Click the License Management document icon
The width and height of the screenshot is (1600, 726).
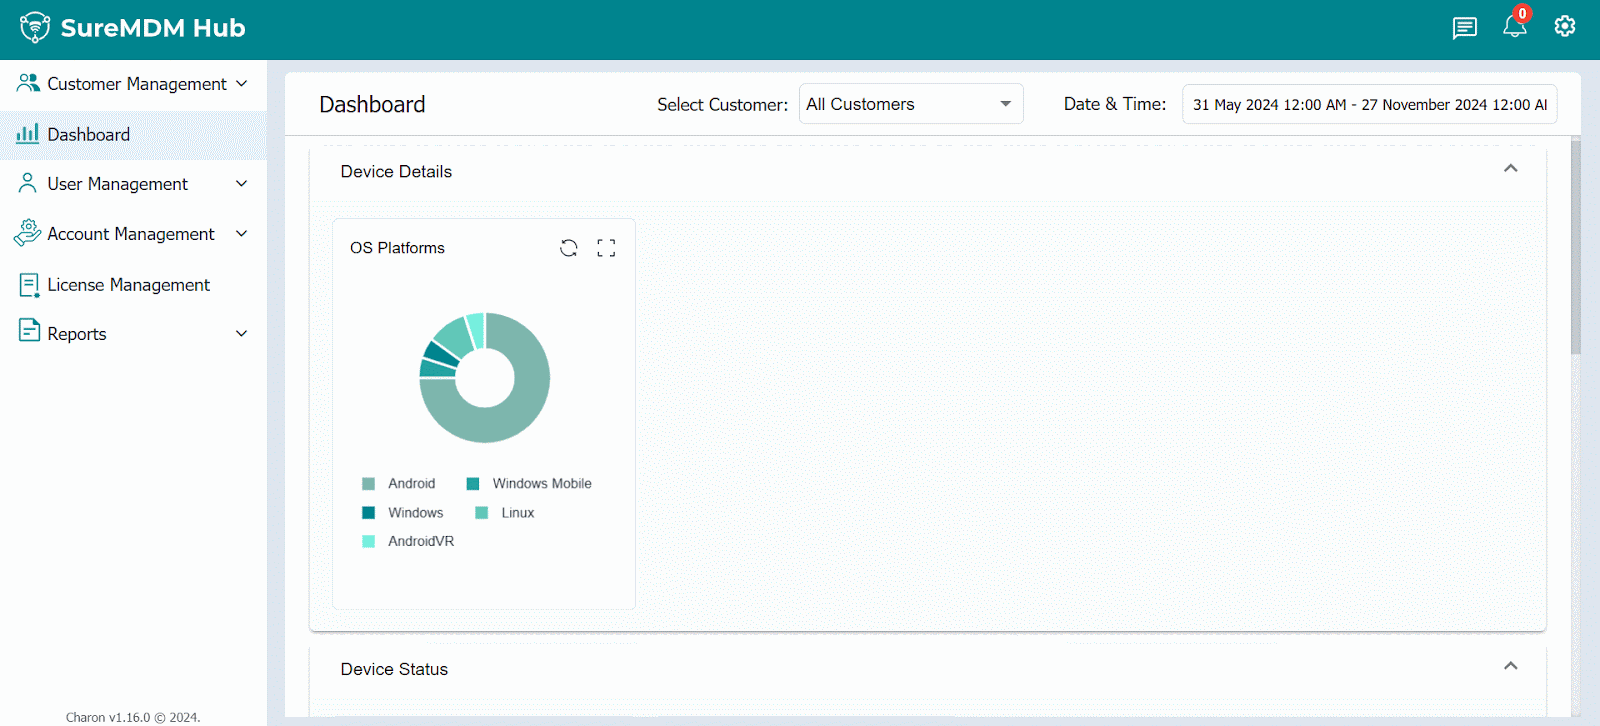click(29, 285)
